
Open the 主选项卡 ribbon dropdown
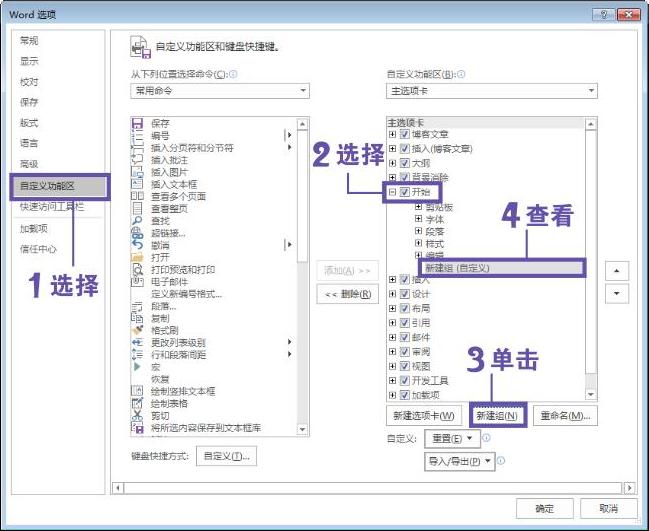(492, 91)
